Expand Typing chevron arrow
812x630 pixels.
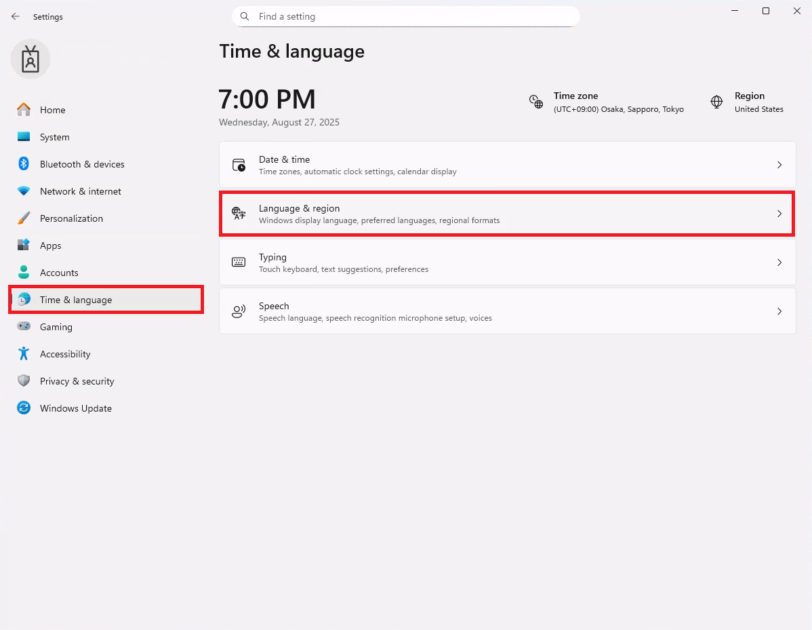coord(779,262)
